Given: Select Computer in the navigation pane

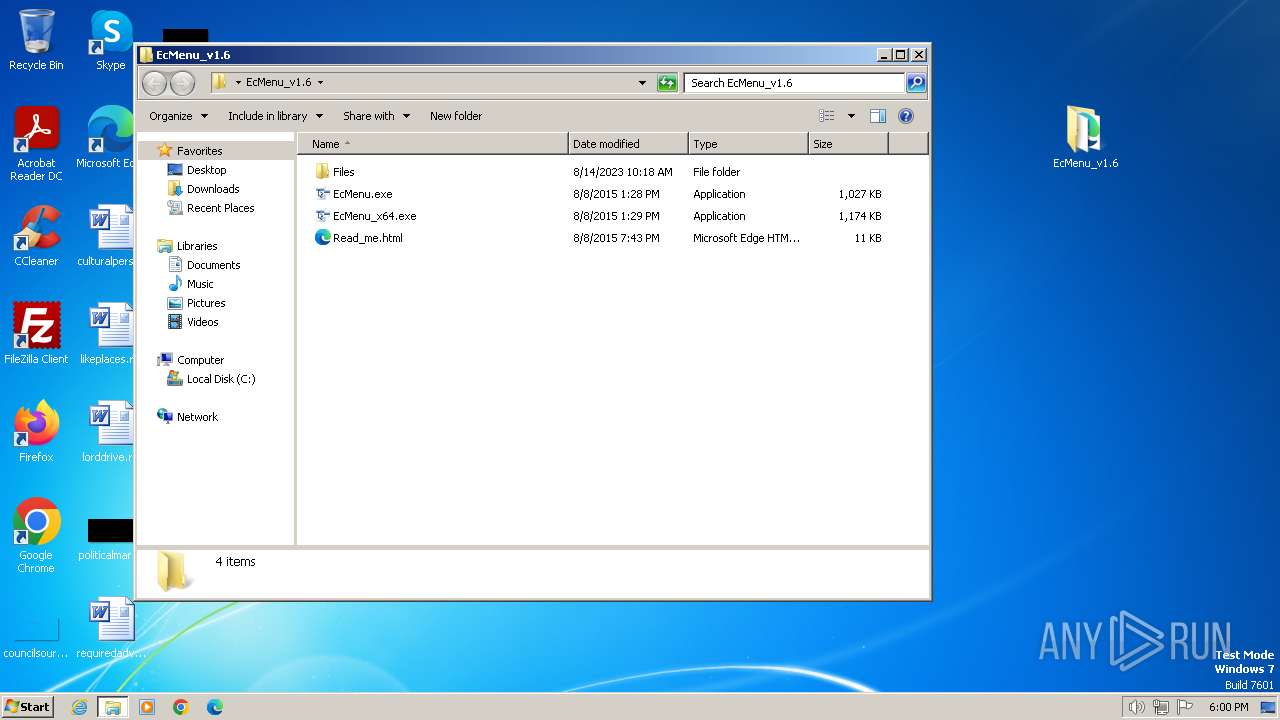Looking at the screenshot, I should pyautogui.click(x=200, y=360).
